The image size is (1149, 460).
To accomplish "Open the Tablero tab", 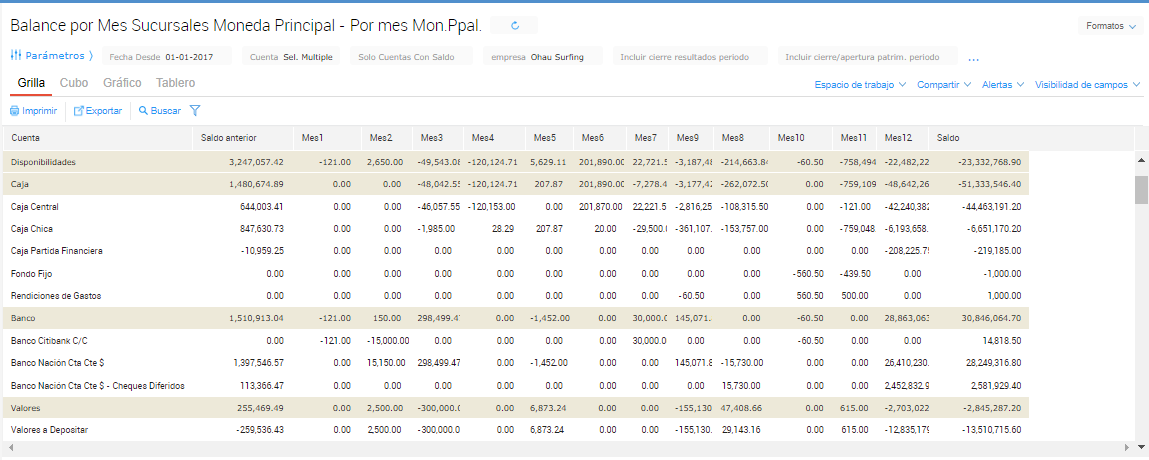I will click(x=175, y=83).
